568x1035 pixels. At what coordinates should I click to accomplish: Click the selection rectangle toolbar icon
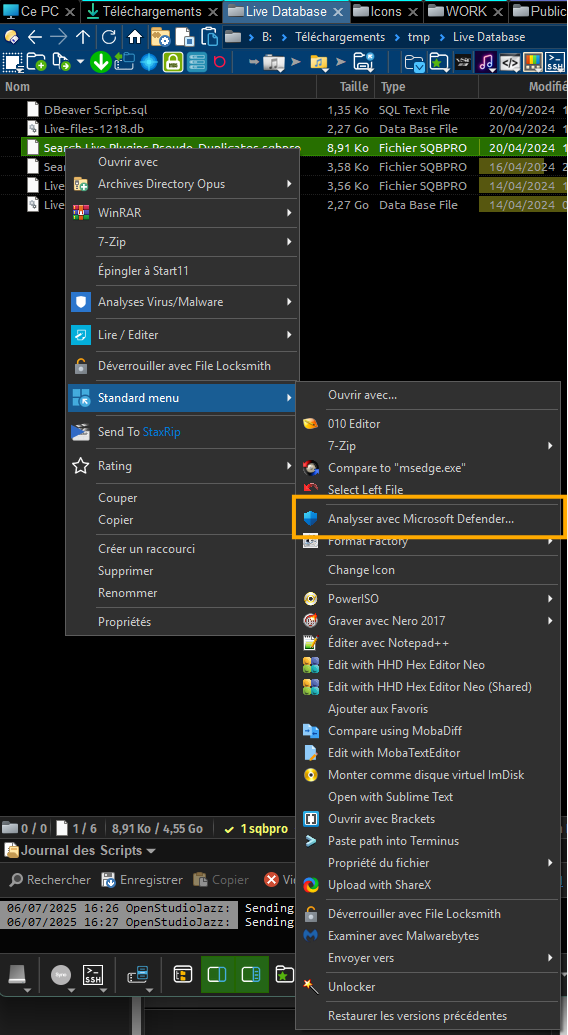click(13, 62)
